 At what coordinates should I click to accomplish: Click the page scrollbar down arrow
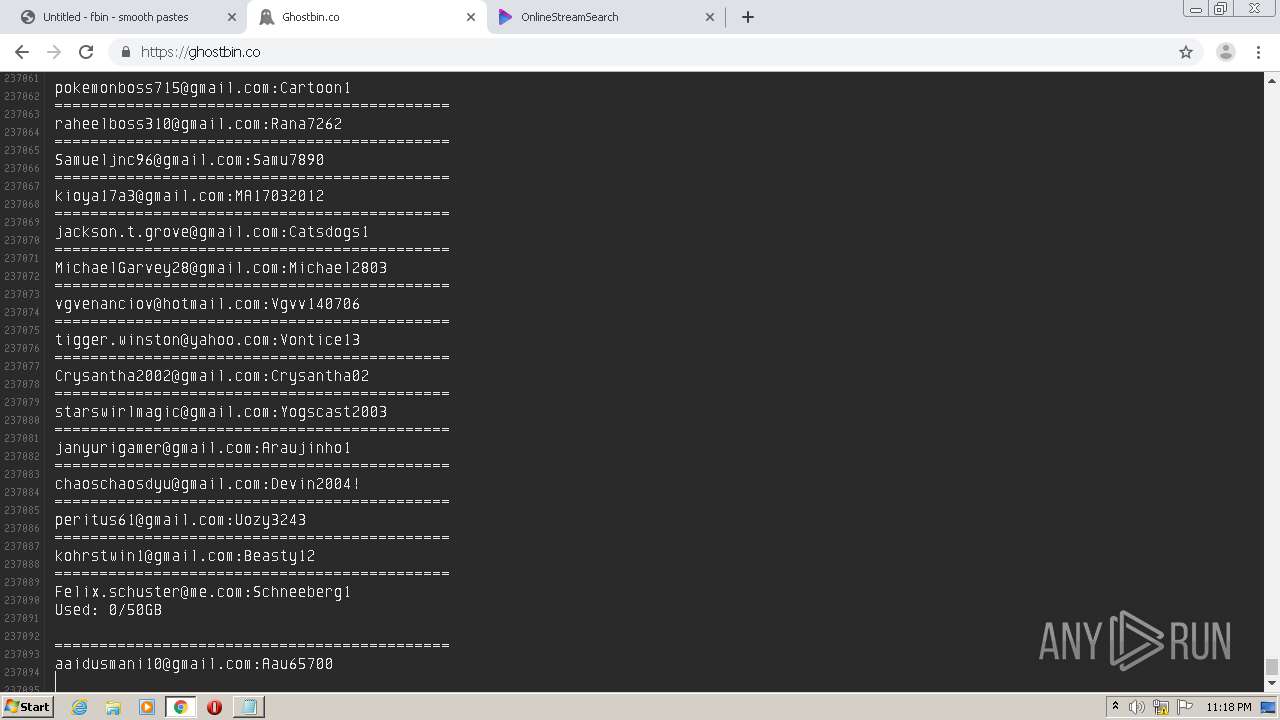tap(1272, 684)
